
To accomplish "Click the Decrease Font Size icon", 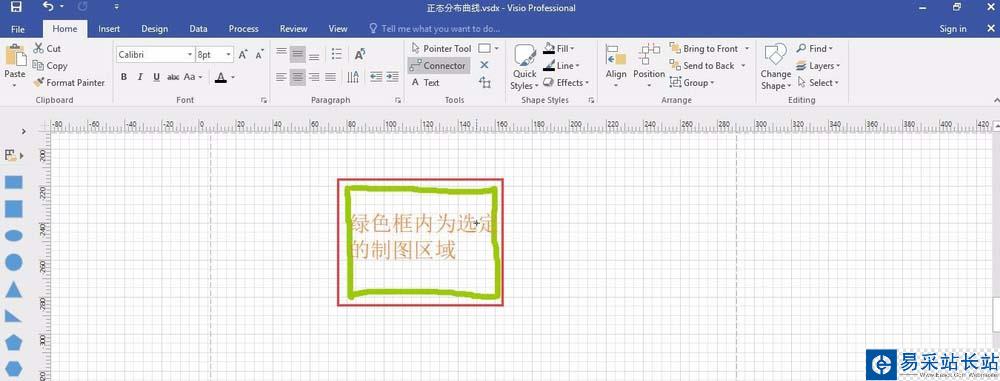I will pyautogui.click(x=259, y=55).
